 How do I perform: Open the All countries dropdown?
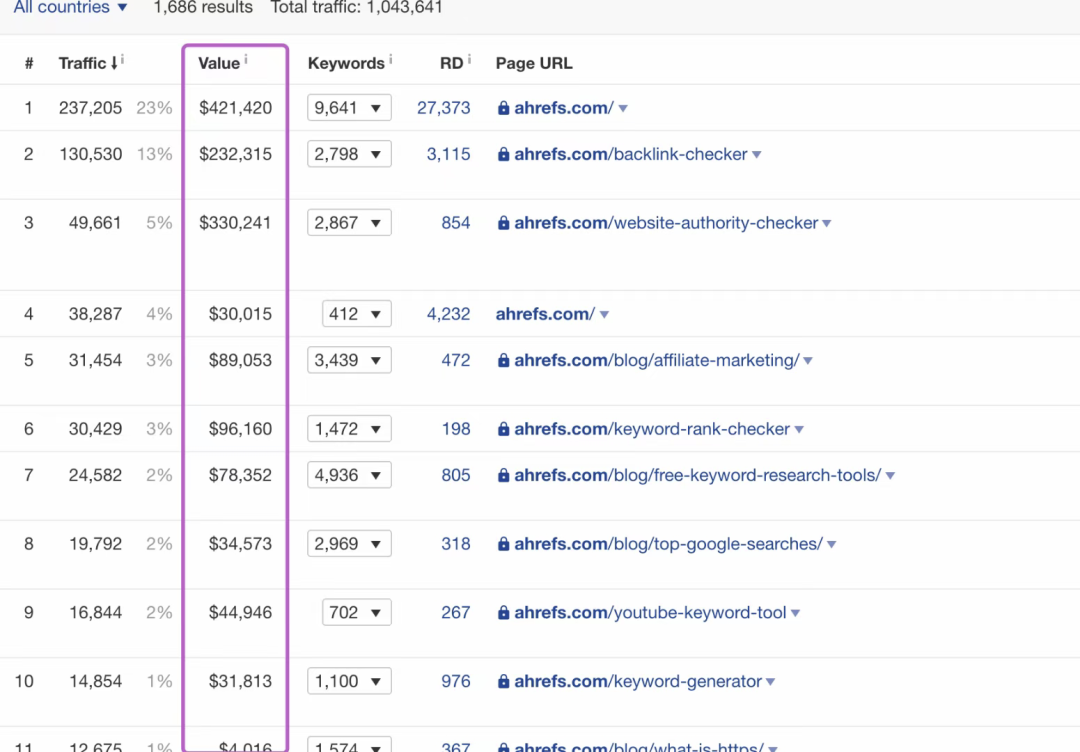click(x=71, y=8)
